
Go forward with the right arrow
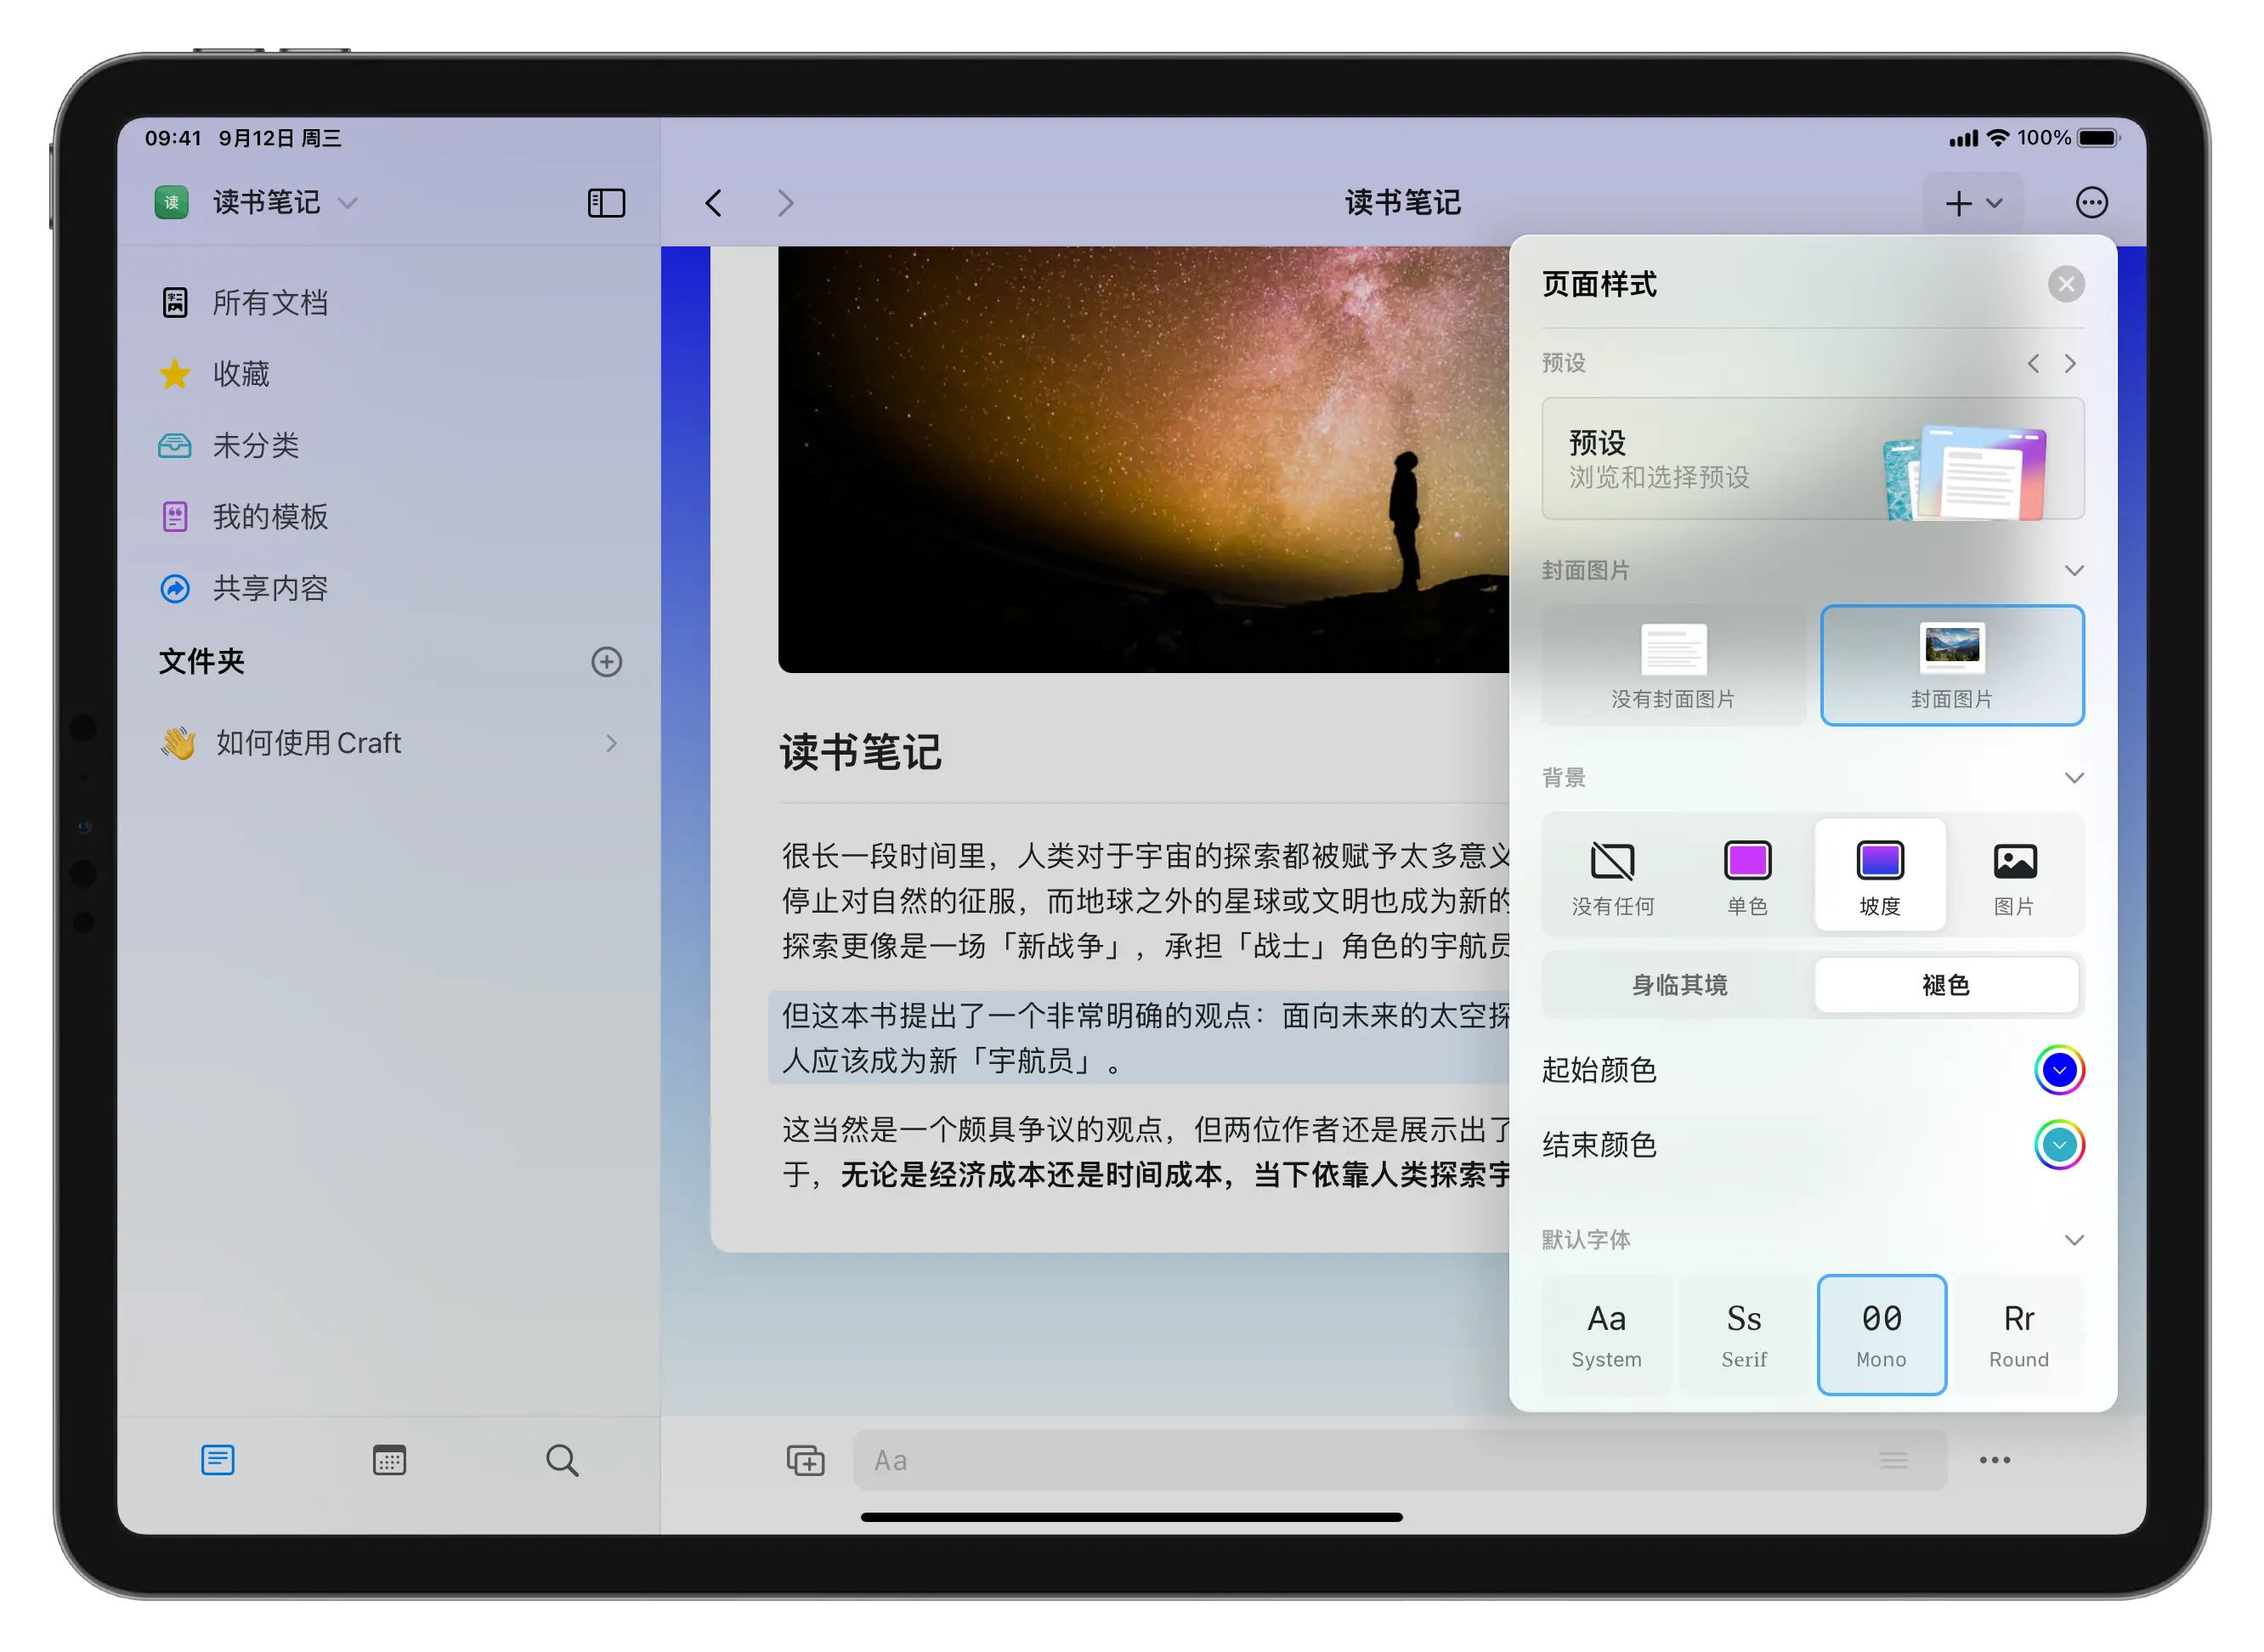coord(786,203)
